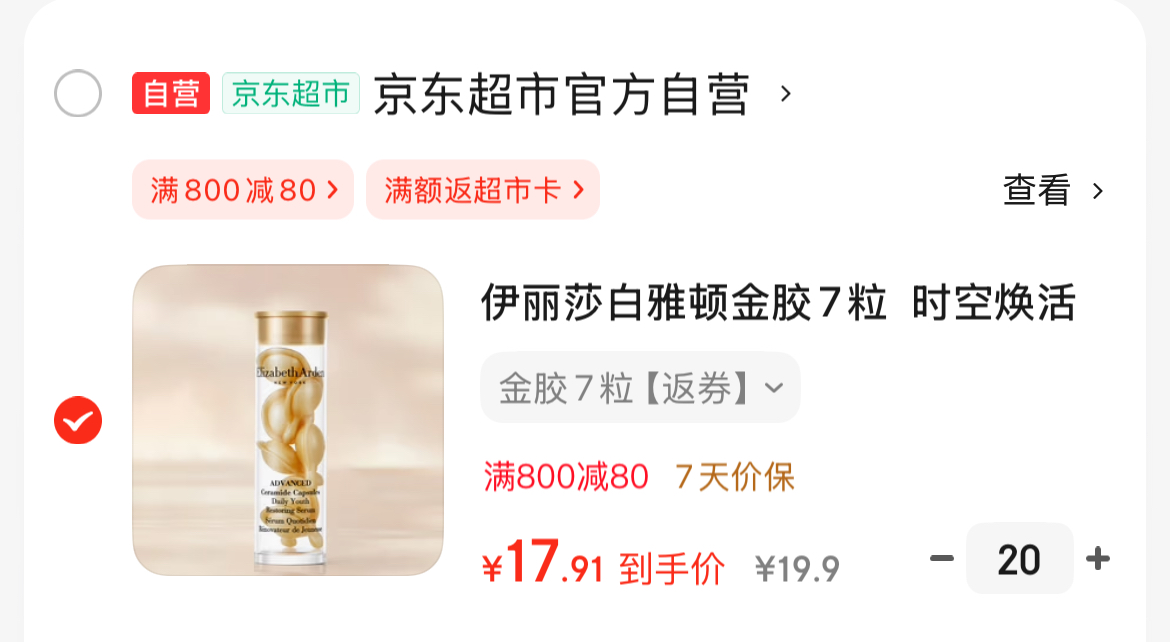Click the quantity field showing 20
The image size is (1170, 642).
[x=1019, y=558]
